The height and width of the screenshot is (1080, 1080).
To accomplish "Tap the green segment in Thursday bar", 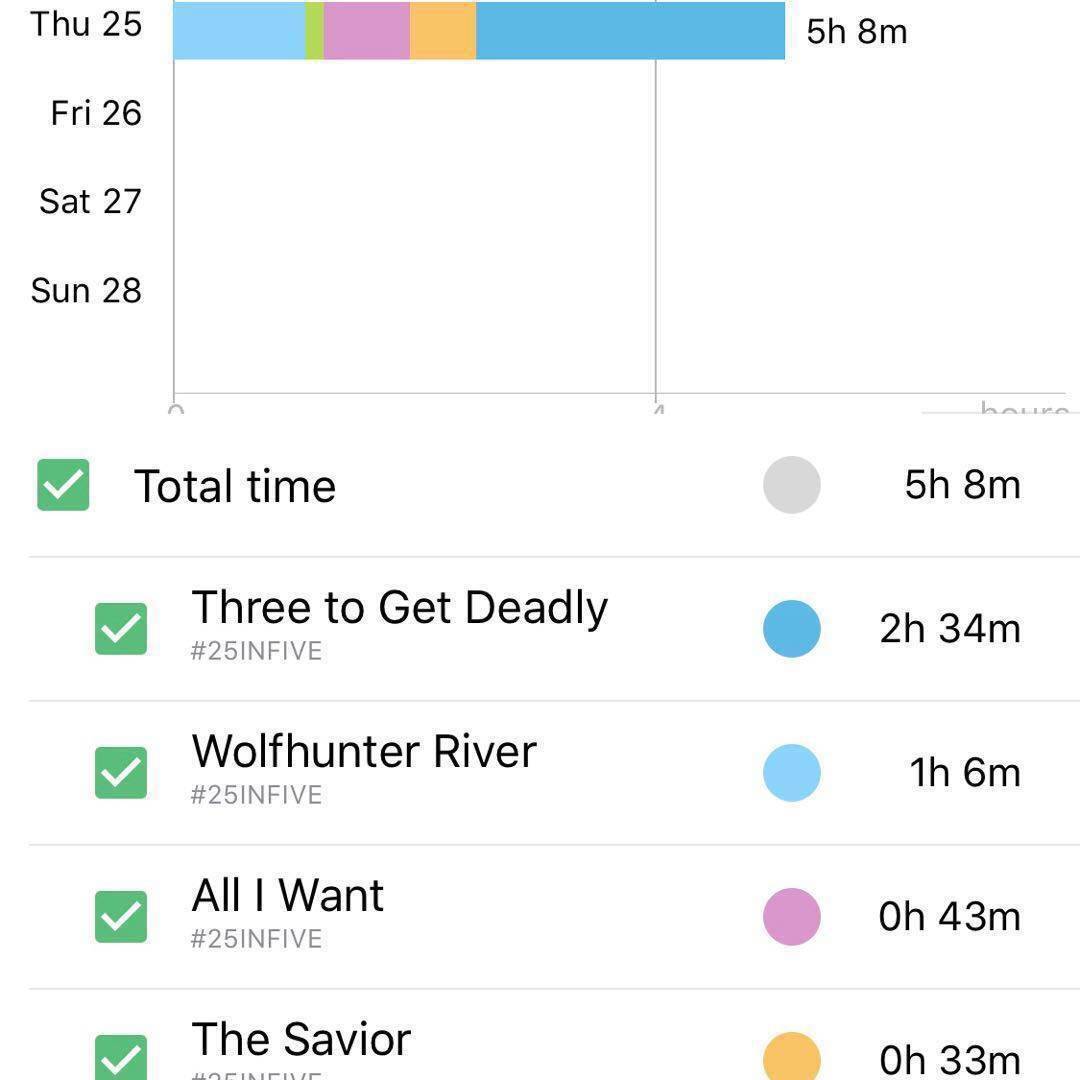I will pos(314,30).
